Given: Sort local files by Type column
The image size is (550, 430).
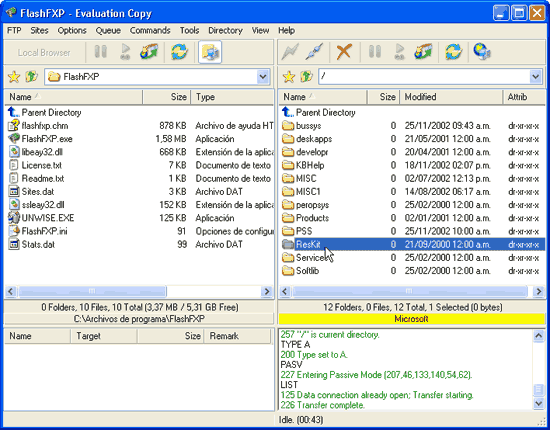Looking at the screenshot, I should [232, 97].
